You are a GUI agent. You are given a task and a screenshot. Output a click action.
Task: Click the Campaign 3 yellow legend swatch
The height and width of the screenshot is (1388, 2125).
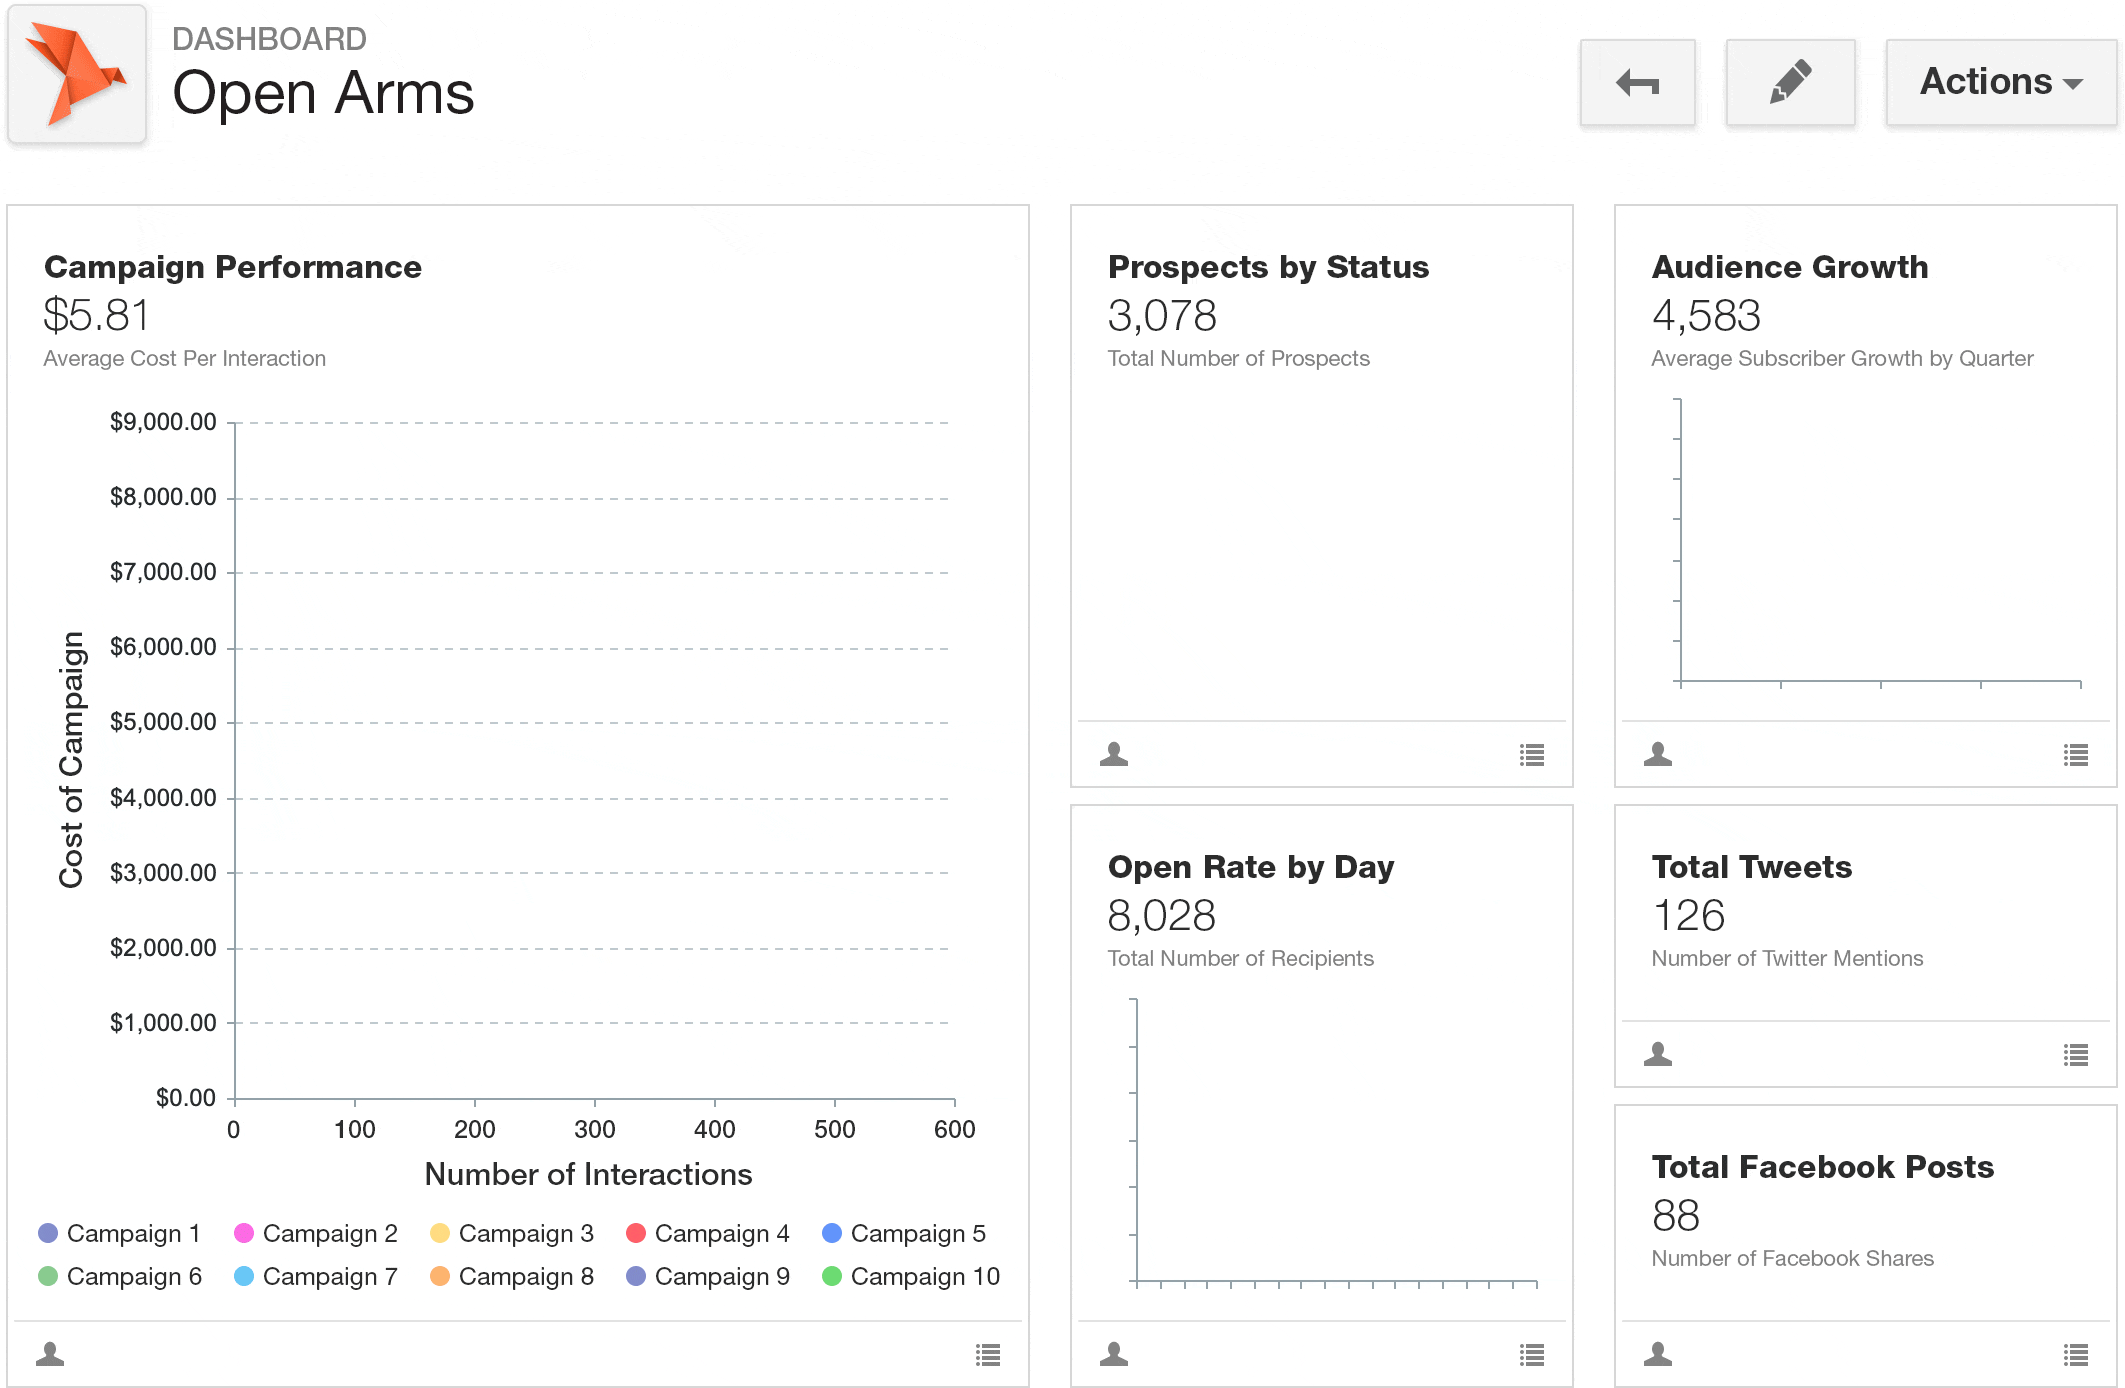tap(440, 1233)
